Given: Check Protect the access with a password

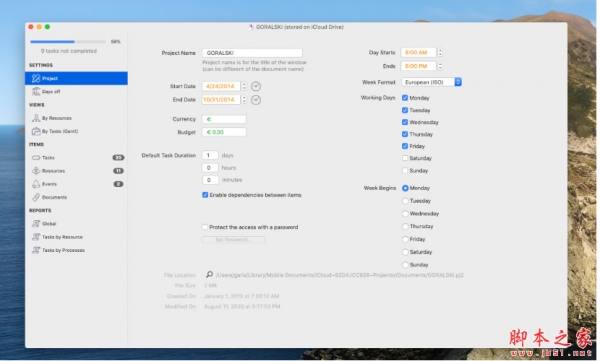Looking at the screenshot, I should click(x=205, y=227).
